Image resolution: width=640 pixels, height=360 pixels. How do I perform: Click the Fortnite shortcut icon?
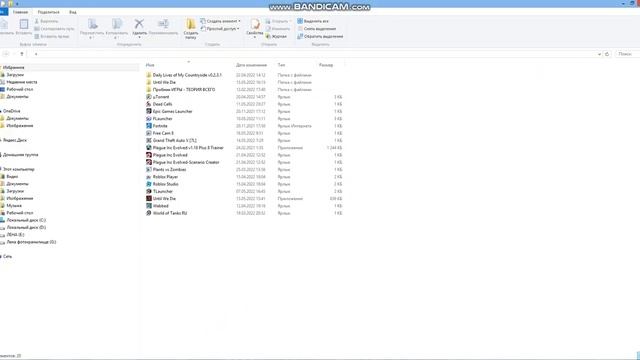149,126
